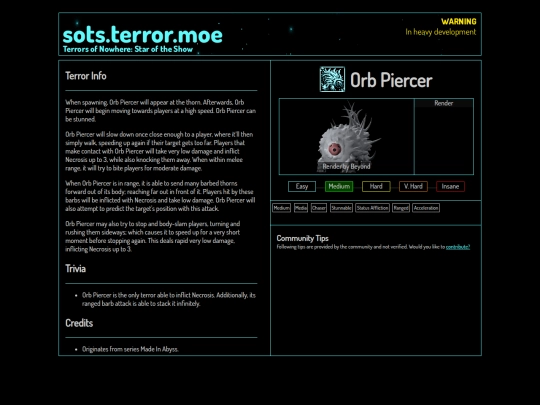Click the paragraph starting 'Orb Piercer may also try'
Screen dimensions: 540x405
coord(153,236)
